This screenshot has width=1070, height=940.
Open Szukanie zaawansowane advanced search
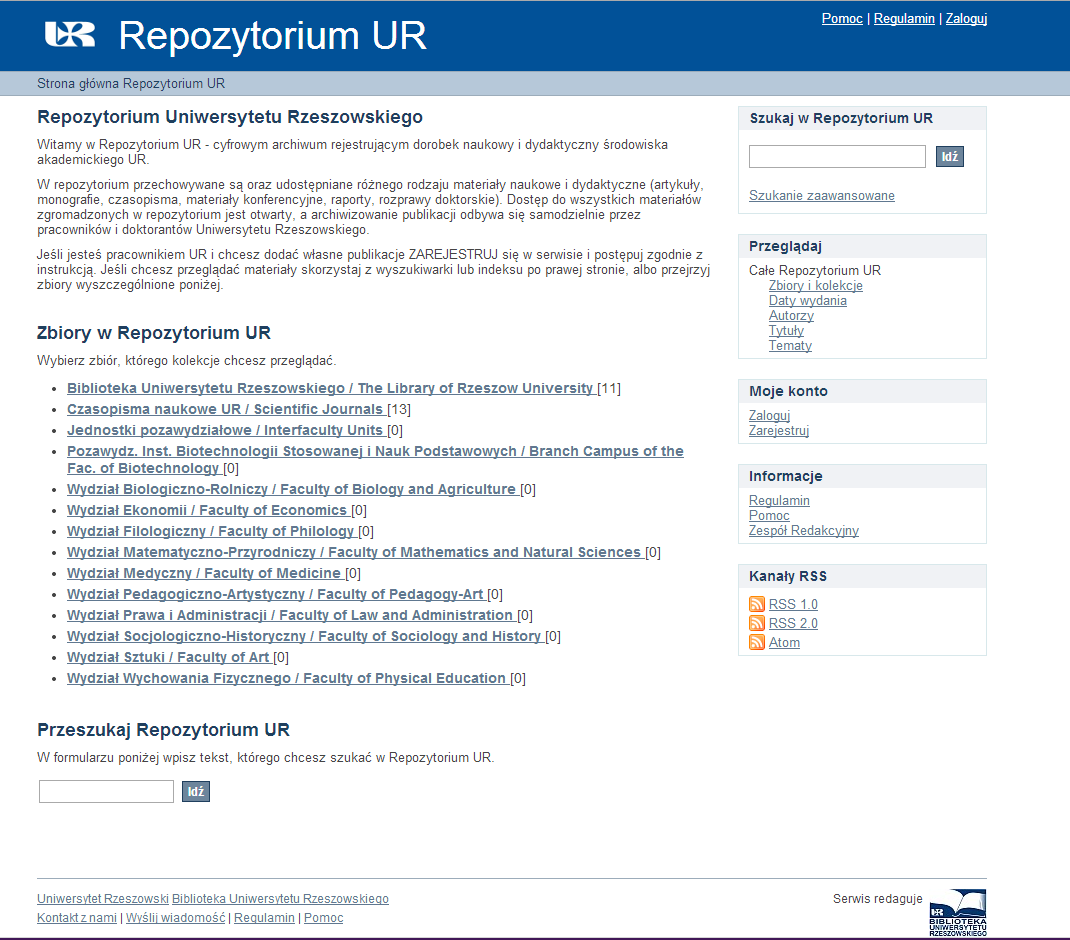(822, 195)
